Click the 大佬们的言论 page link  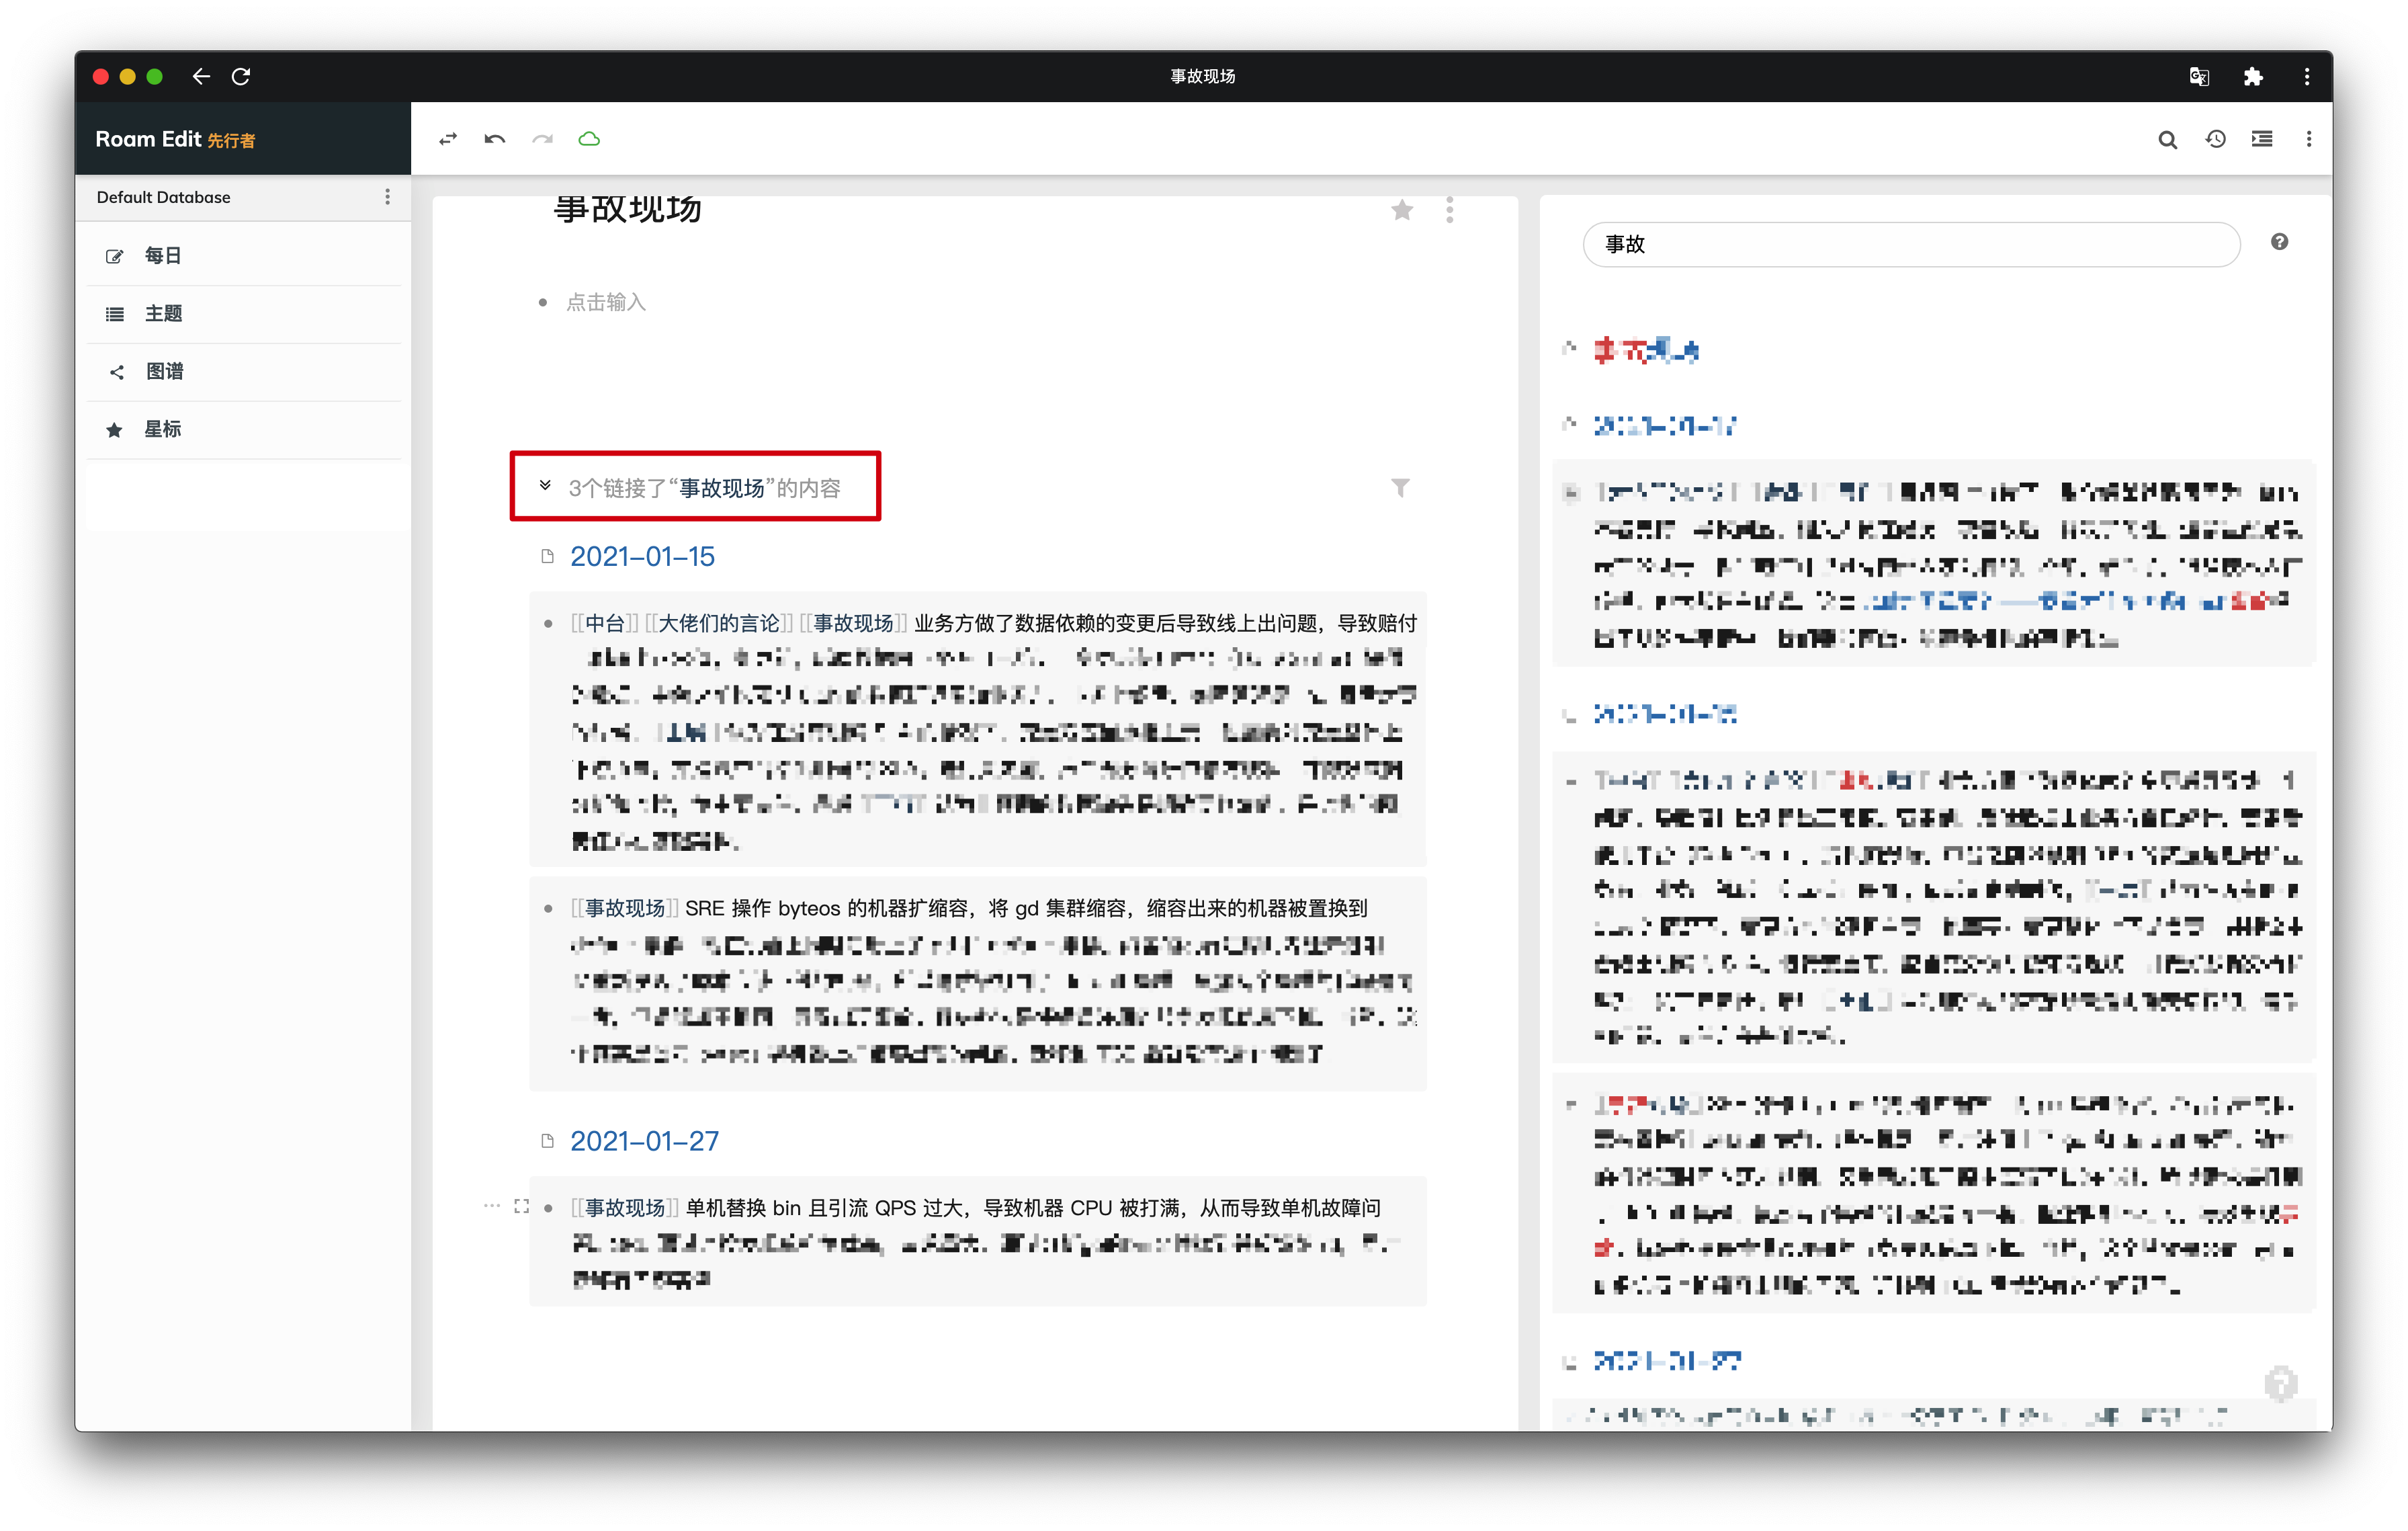[x=718, y=624]
